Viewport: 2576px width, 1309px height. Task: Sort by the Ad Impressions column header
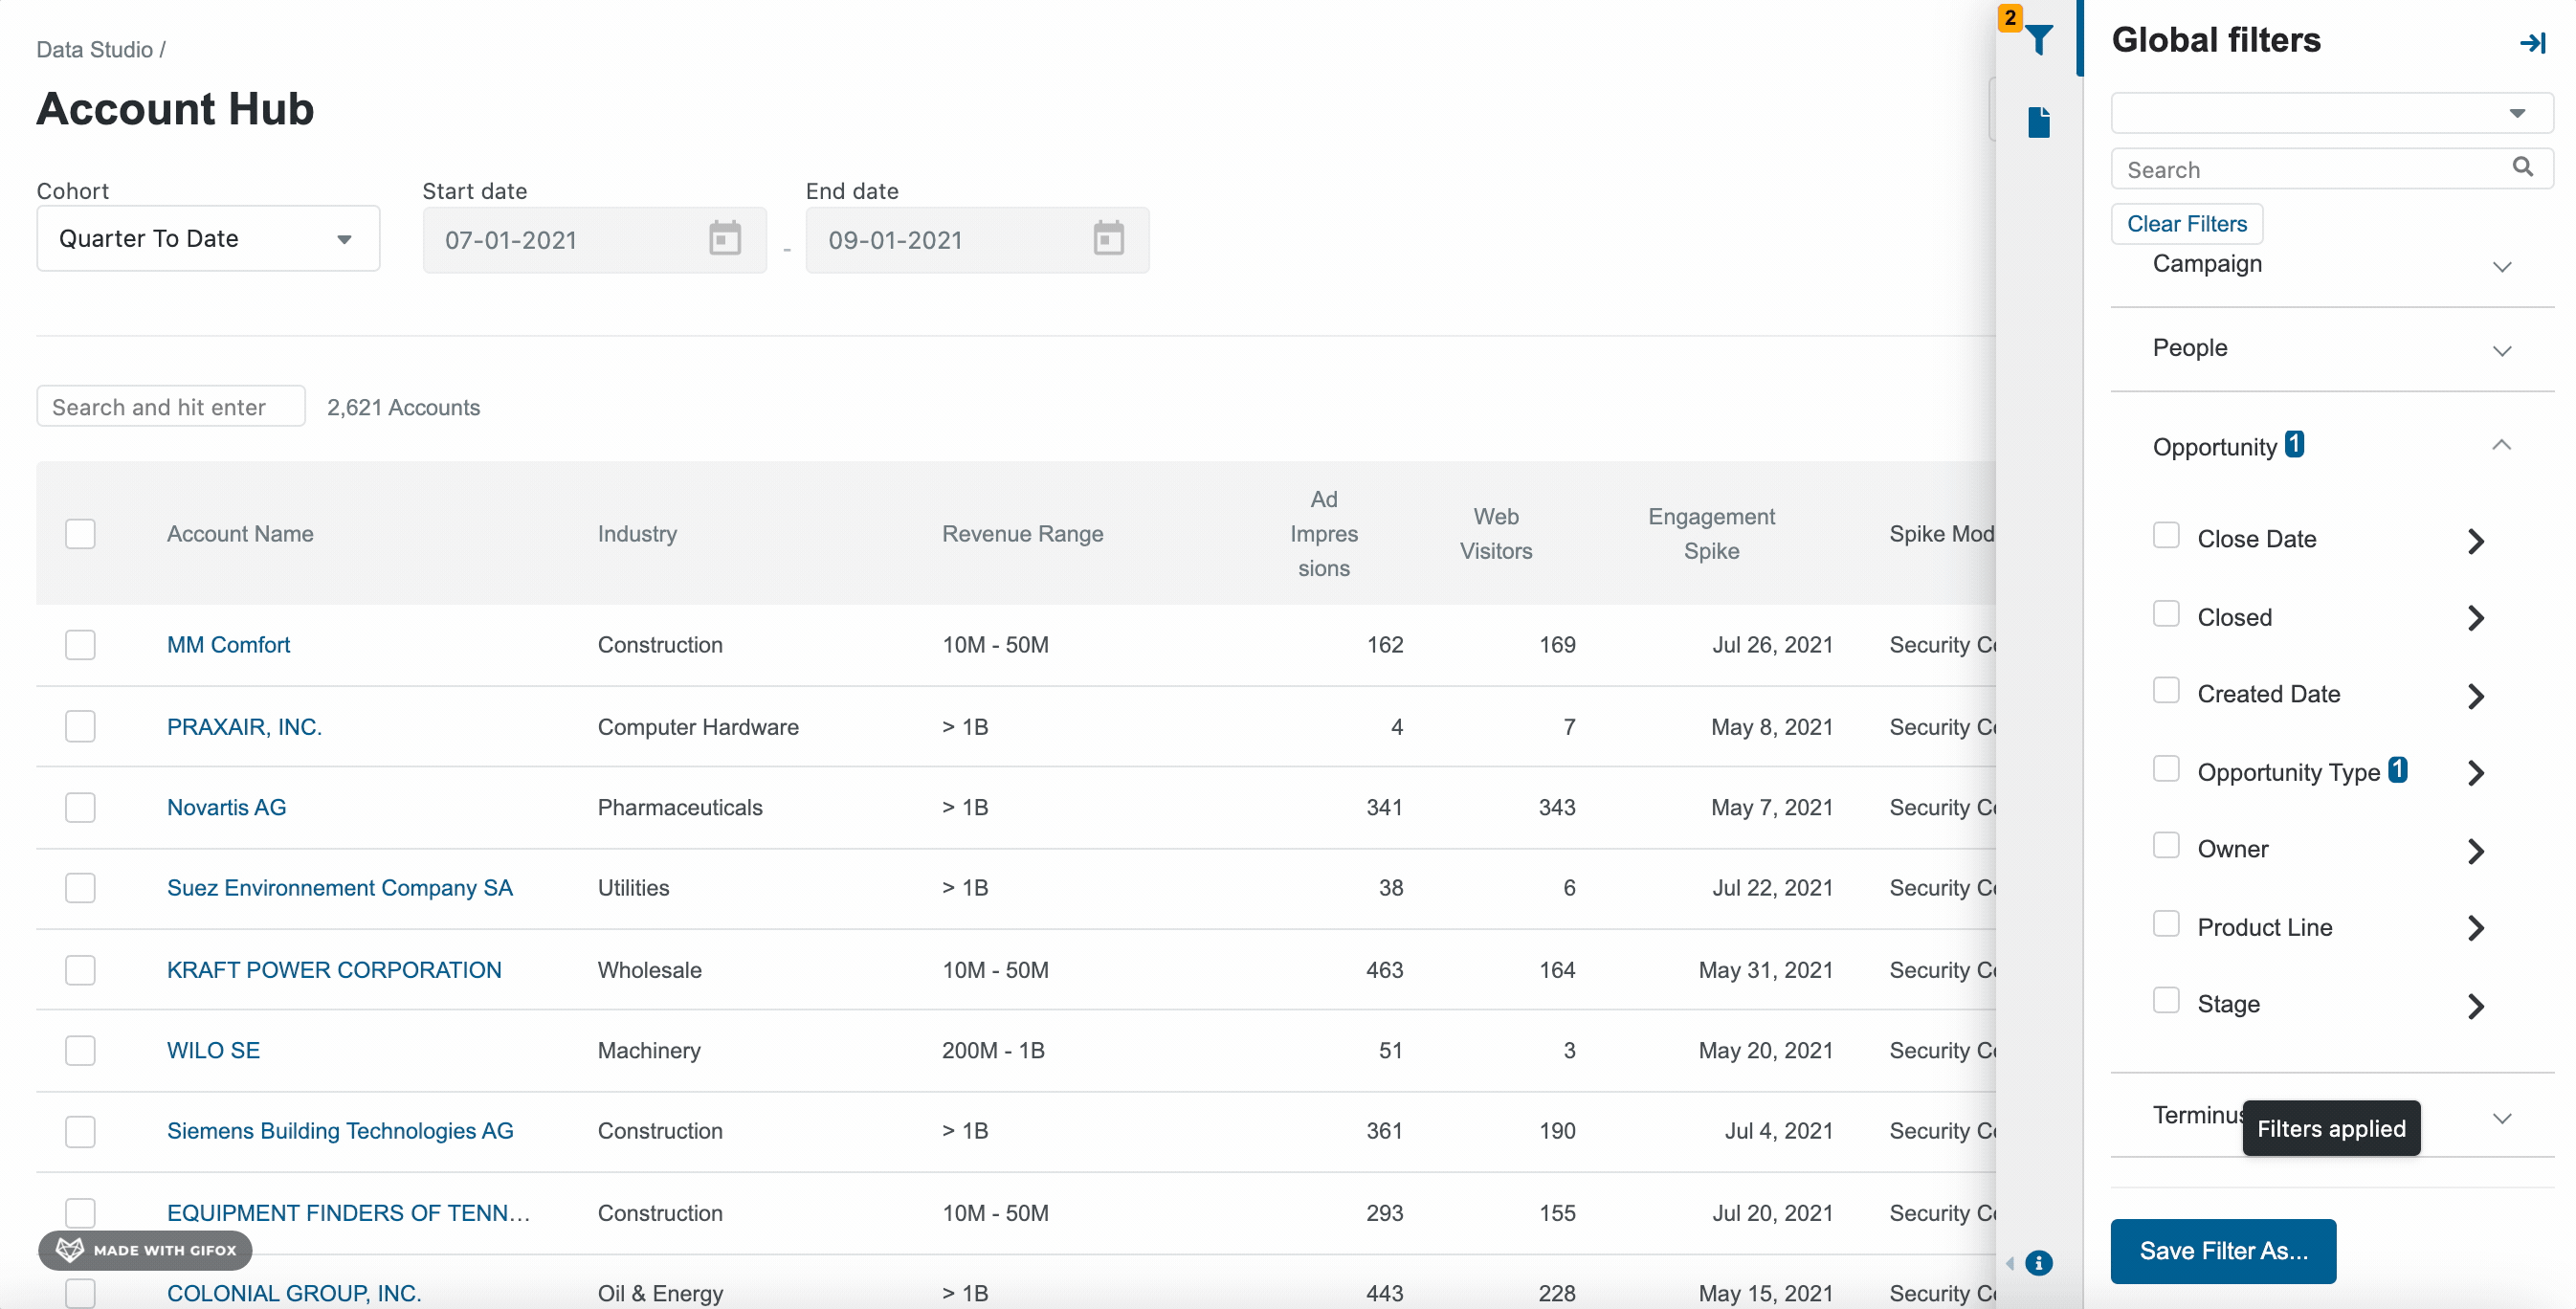coord(1323,534)
